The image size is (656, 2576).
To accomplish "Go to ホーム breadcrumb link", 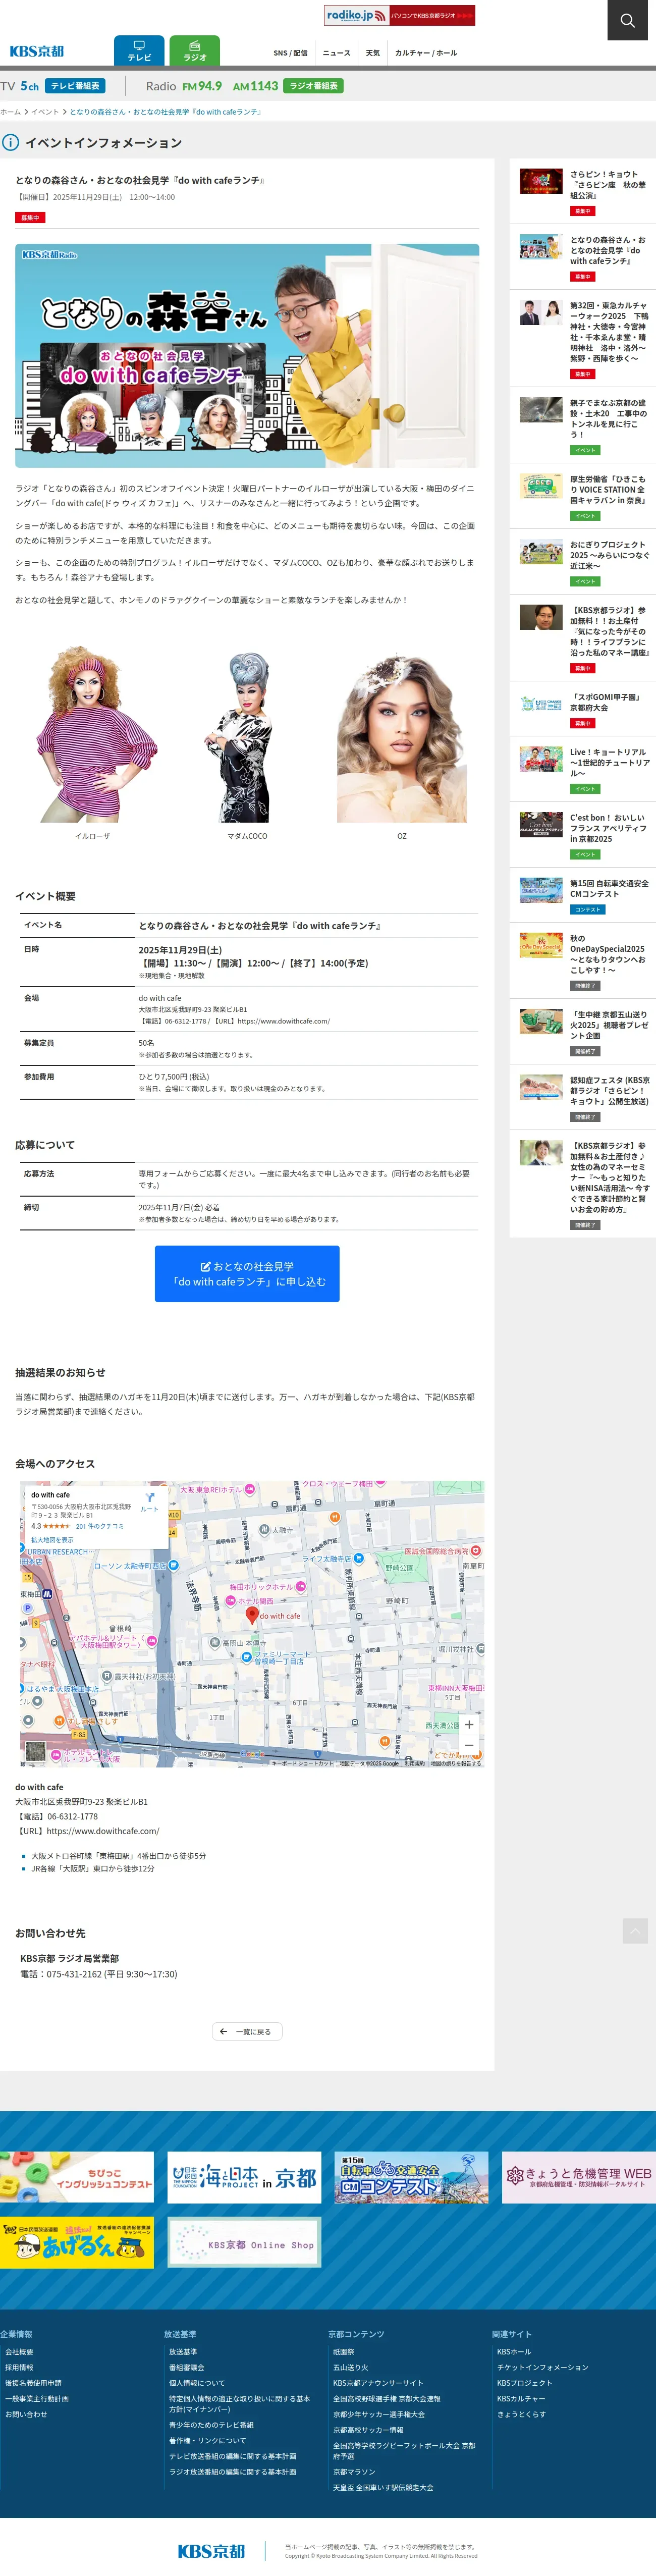I will [10, 112].
